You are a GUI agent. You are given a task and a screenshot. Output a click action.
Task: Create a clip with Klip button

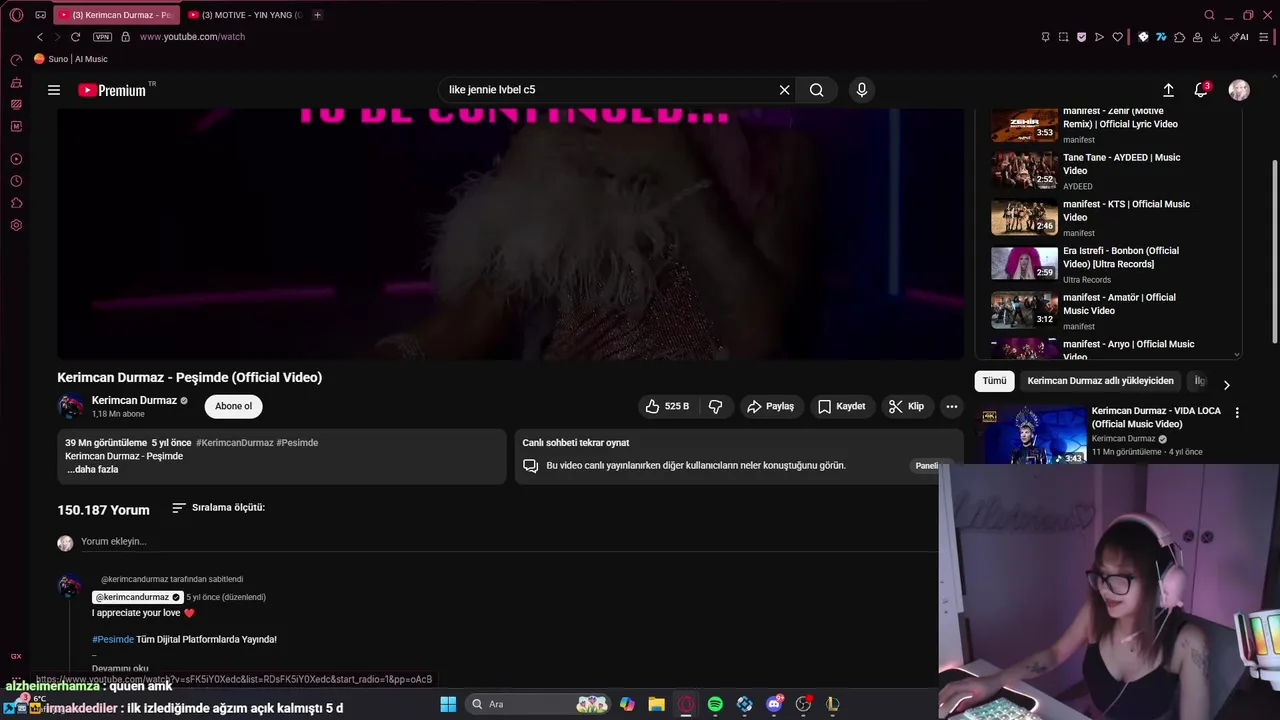(906, 406)
